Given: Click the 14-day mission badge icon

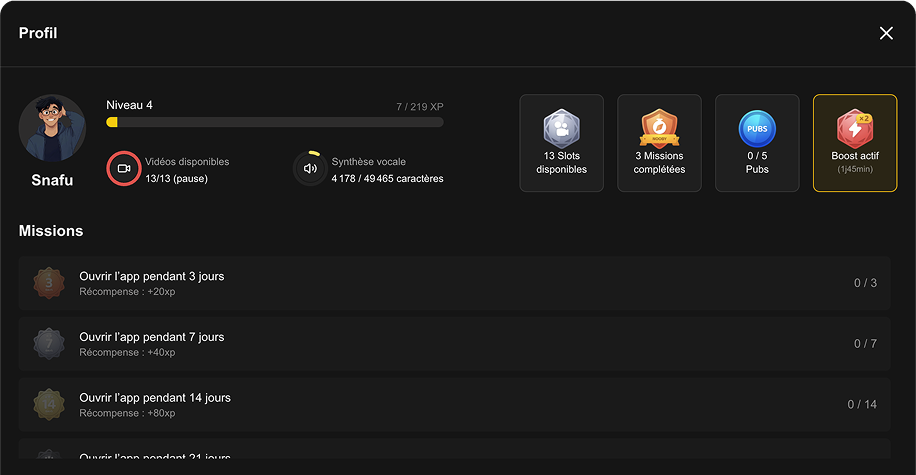Looking at the screenshot, I should (x=48, y=404).
